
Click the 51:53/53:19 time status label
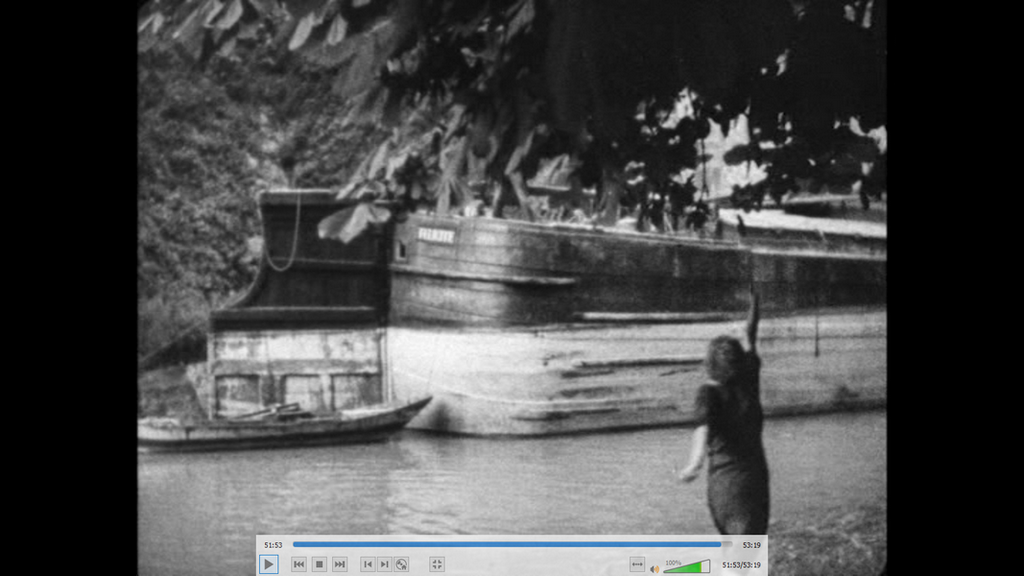[741, 565]
